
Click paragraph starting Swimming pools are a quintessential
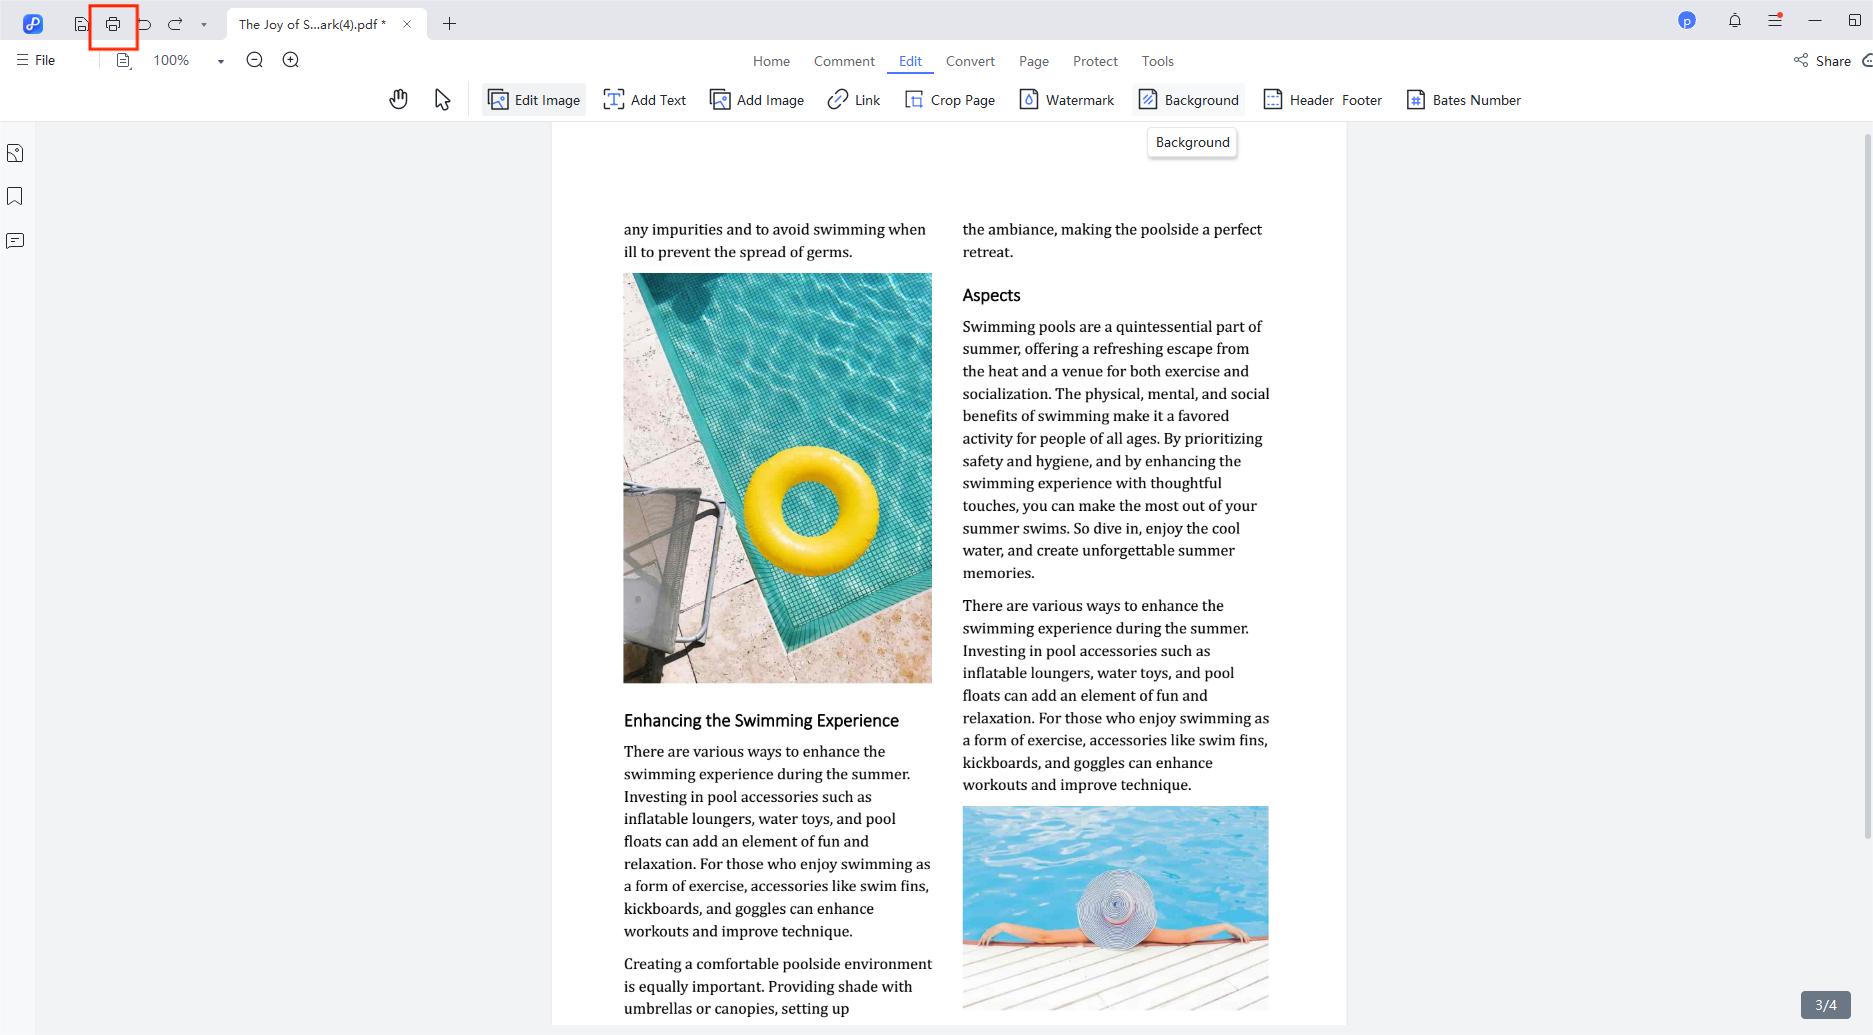pyautogui.click(x=1116, y=449)
